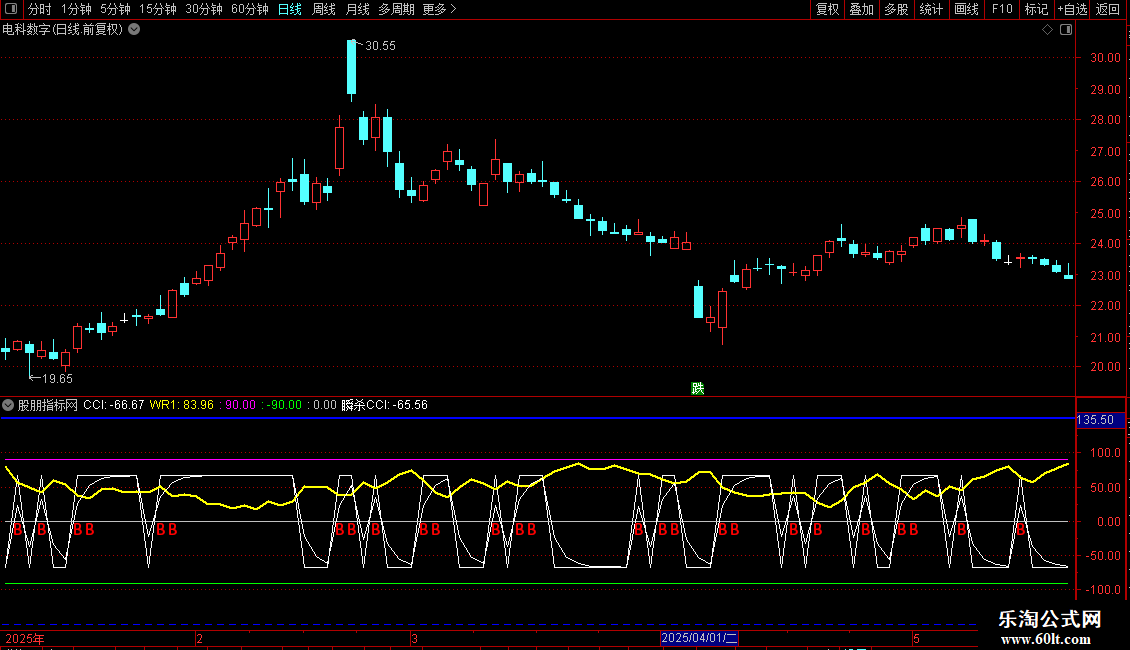Click the diamond icon at chart top-right
Viewport: 1130px width, 650px height.
(x=1047, y=30)
